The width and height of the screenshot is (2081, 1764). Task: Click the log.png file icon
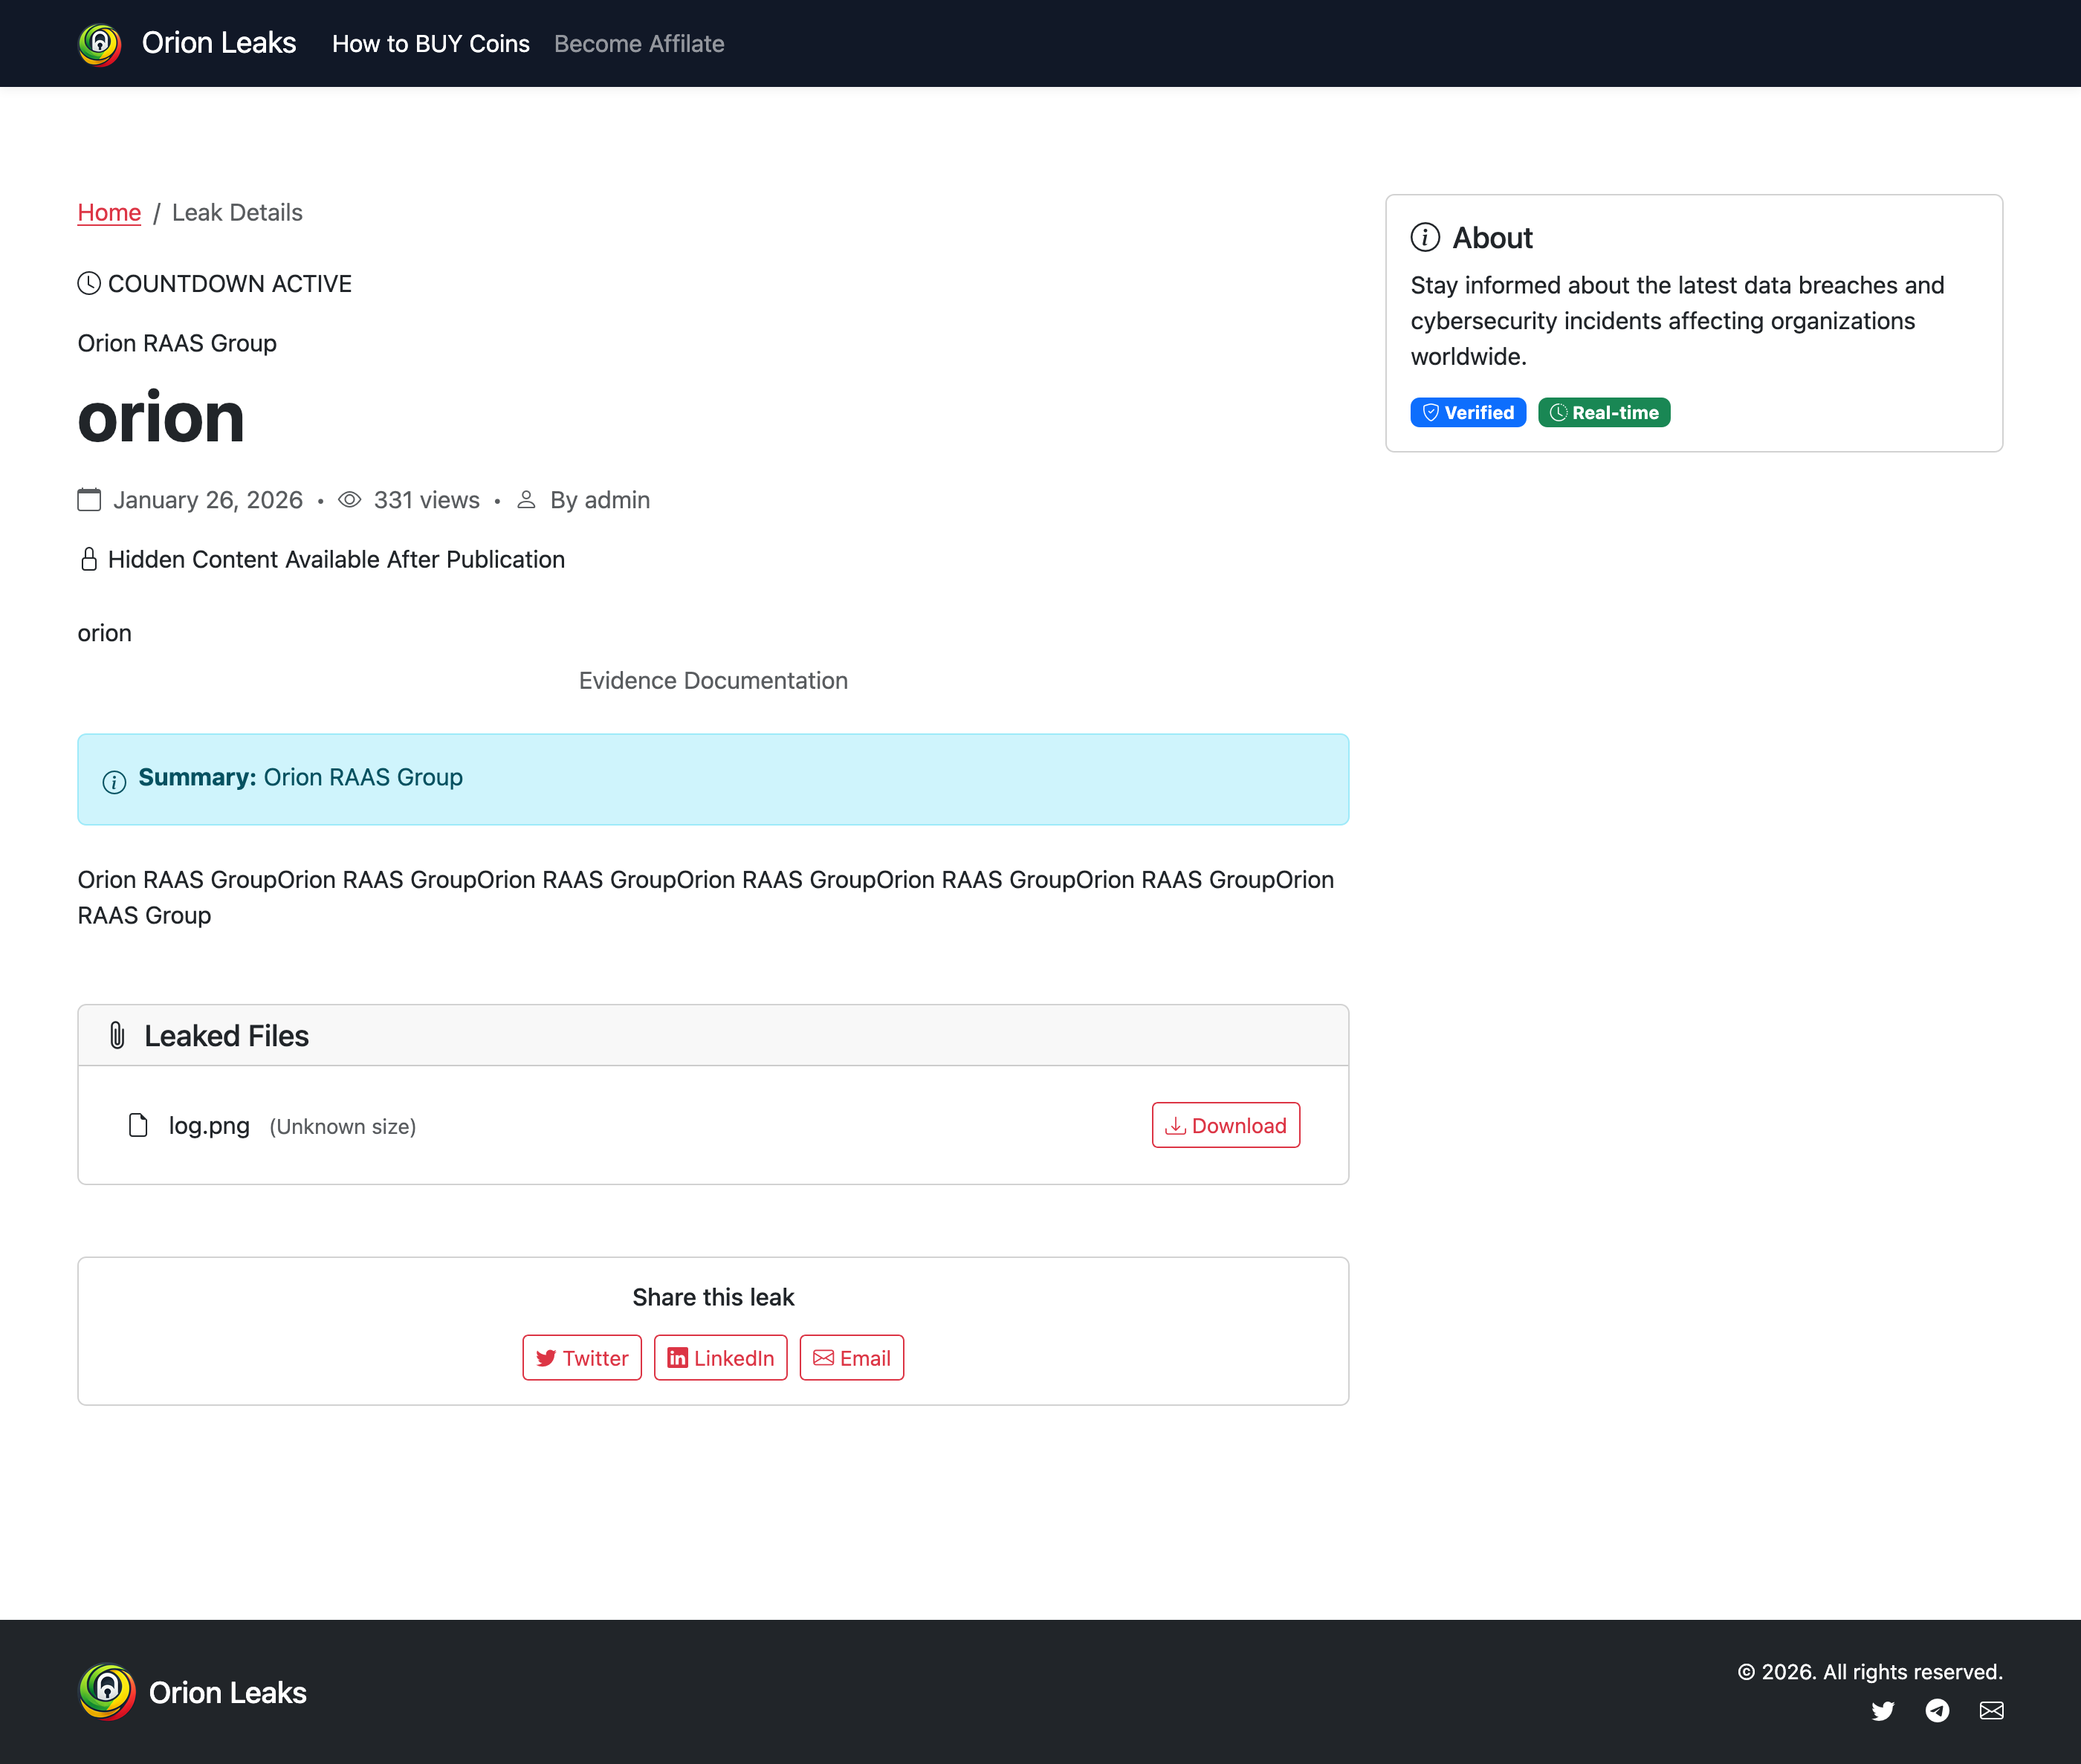coord(138,1126)
